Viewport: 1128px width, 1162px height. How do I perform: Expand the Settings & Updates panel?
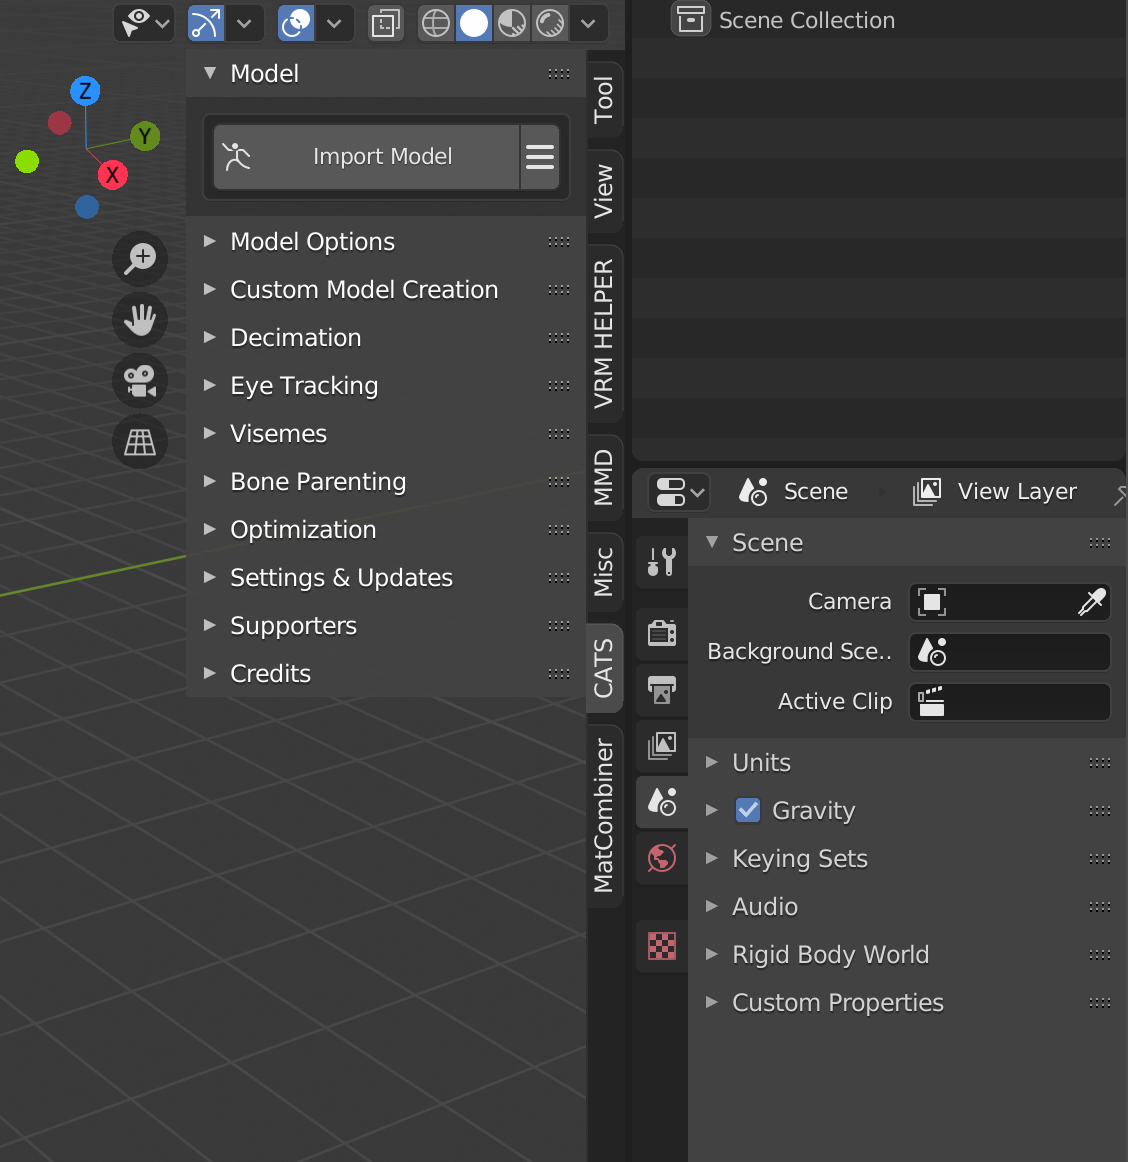[386, 577]
